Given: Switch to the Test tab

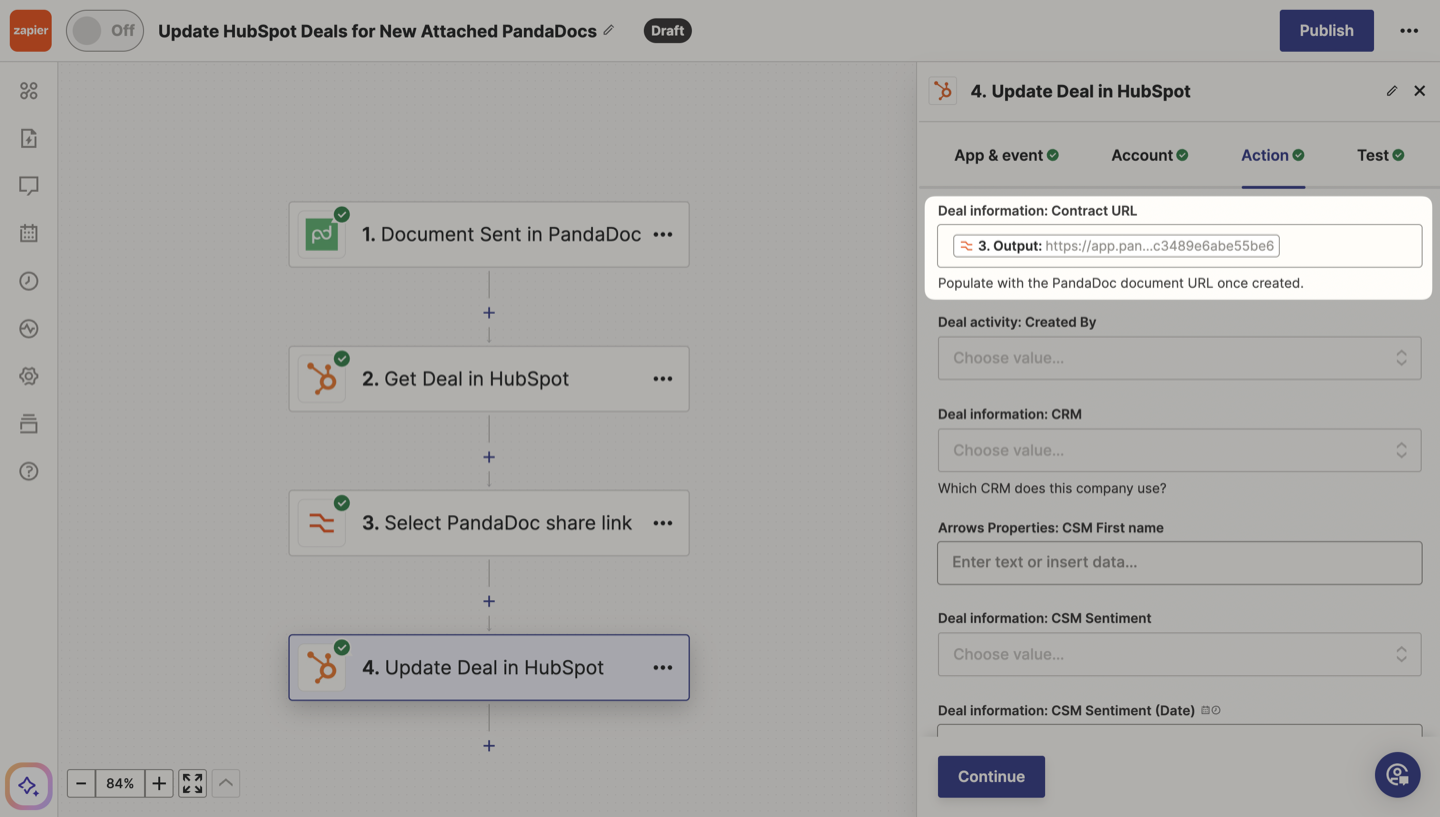Looking at the screenshot, I should pos(1380,155).
